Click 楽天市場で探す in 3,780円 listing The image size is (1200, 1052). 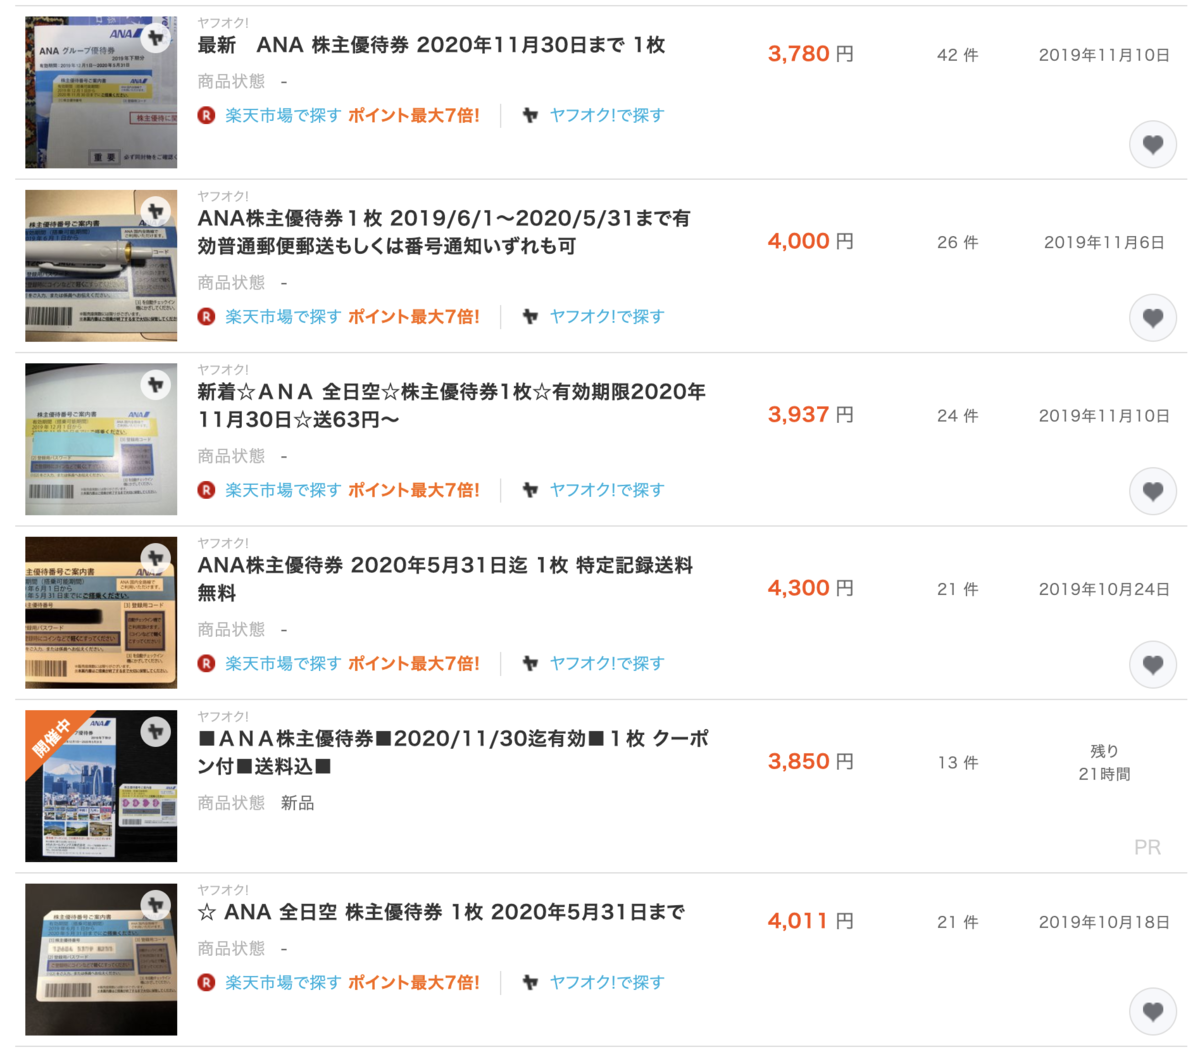pos(283,116)
